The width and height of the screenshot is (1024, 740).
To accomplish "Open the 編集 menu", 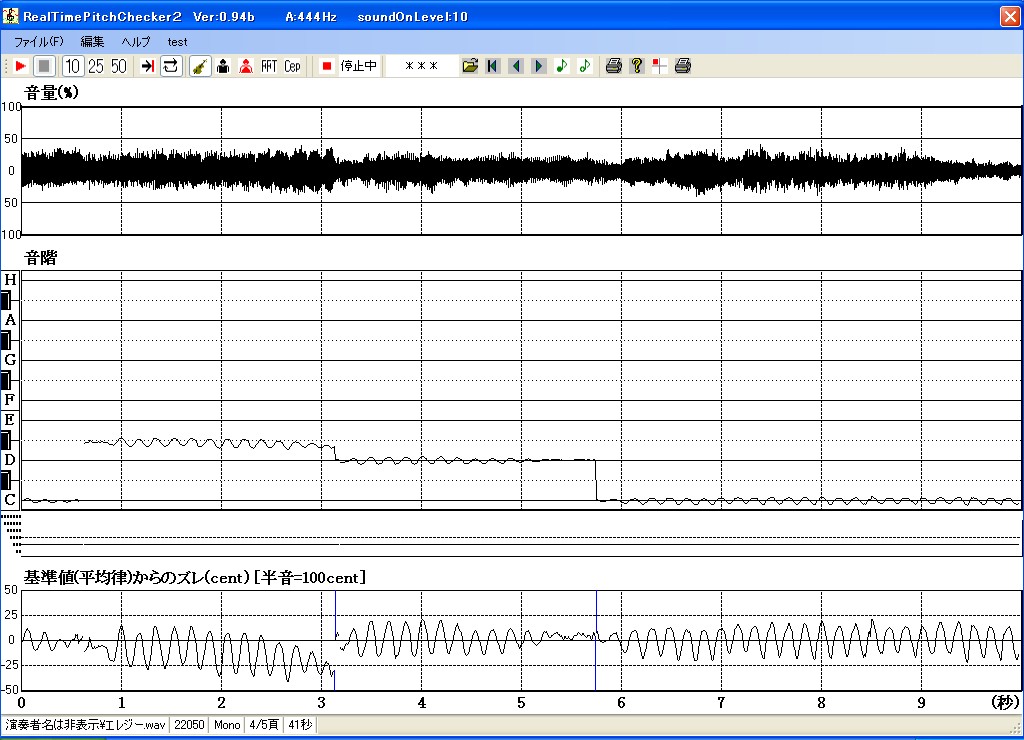I will [92, 42].
